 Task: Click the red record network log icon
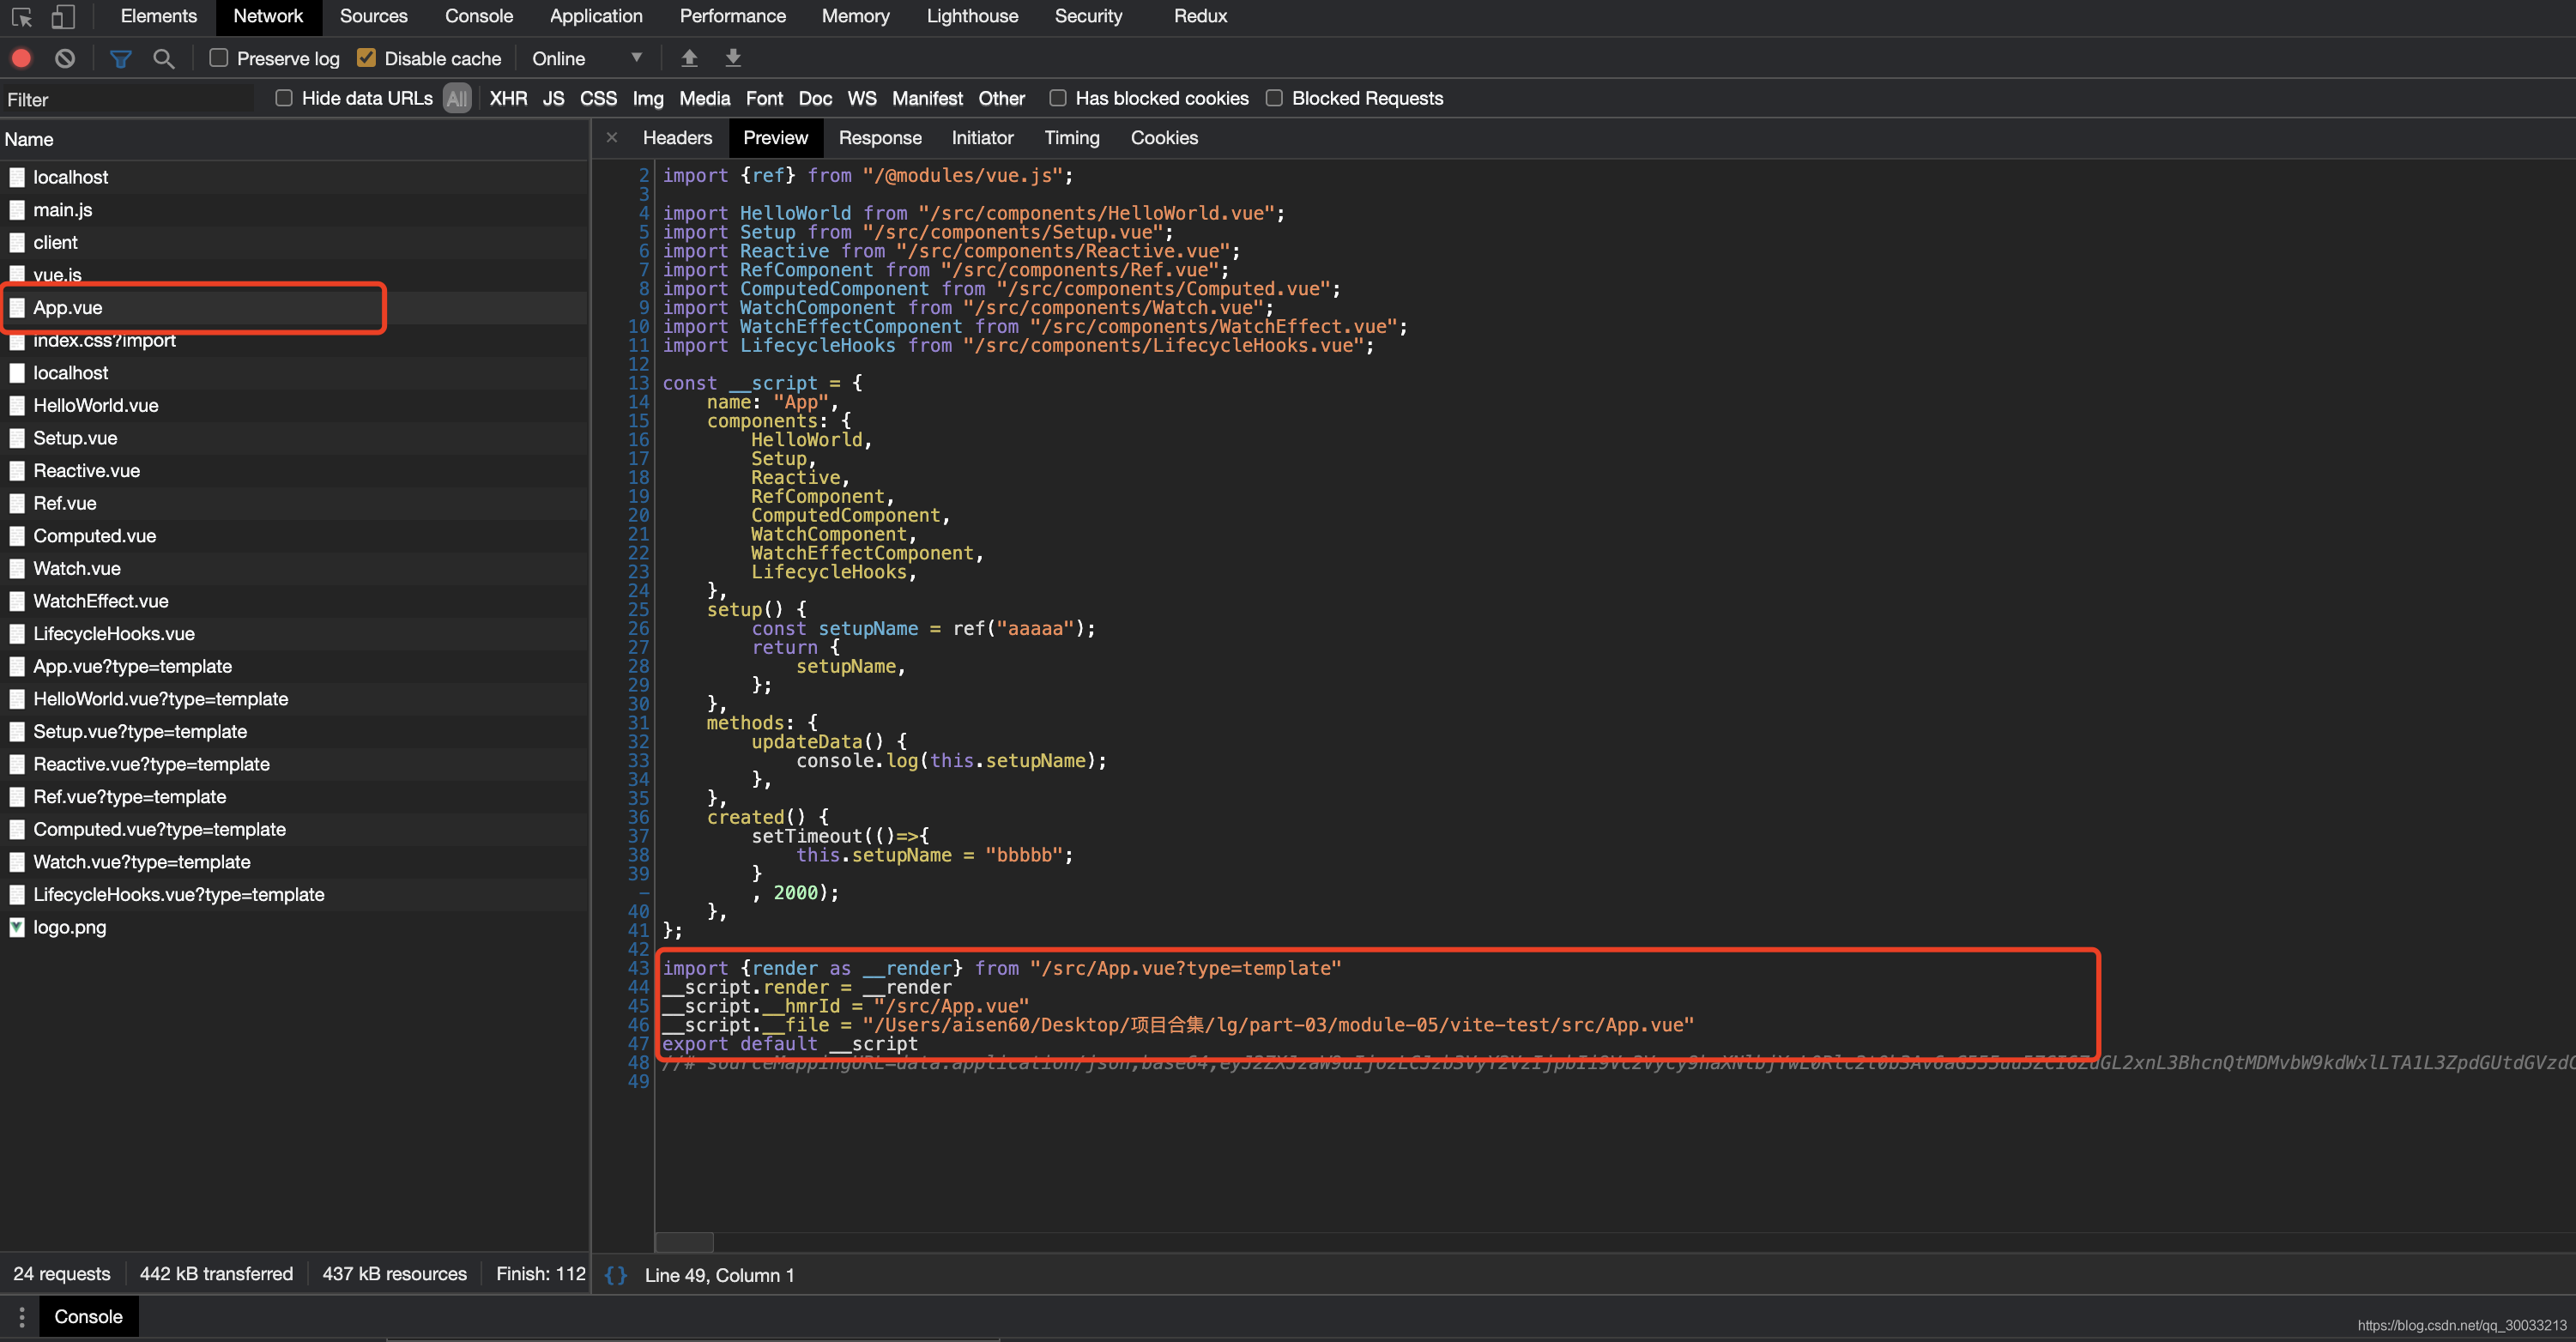point(21,58)
